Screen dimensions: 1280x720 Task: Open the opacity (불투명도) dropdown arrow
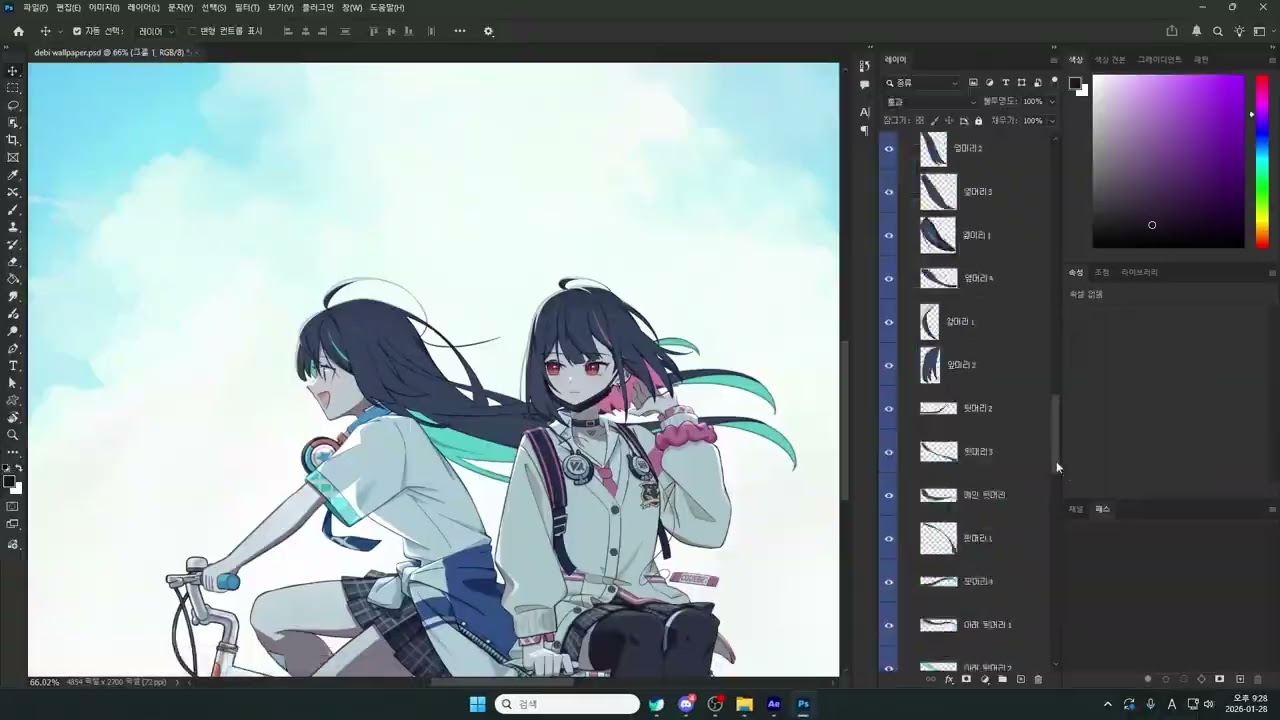[1052, 102]
